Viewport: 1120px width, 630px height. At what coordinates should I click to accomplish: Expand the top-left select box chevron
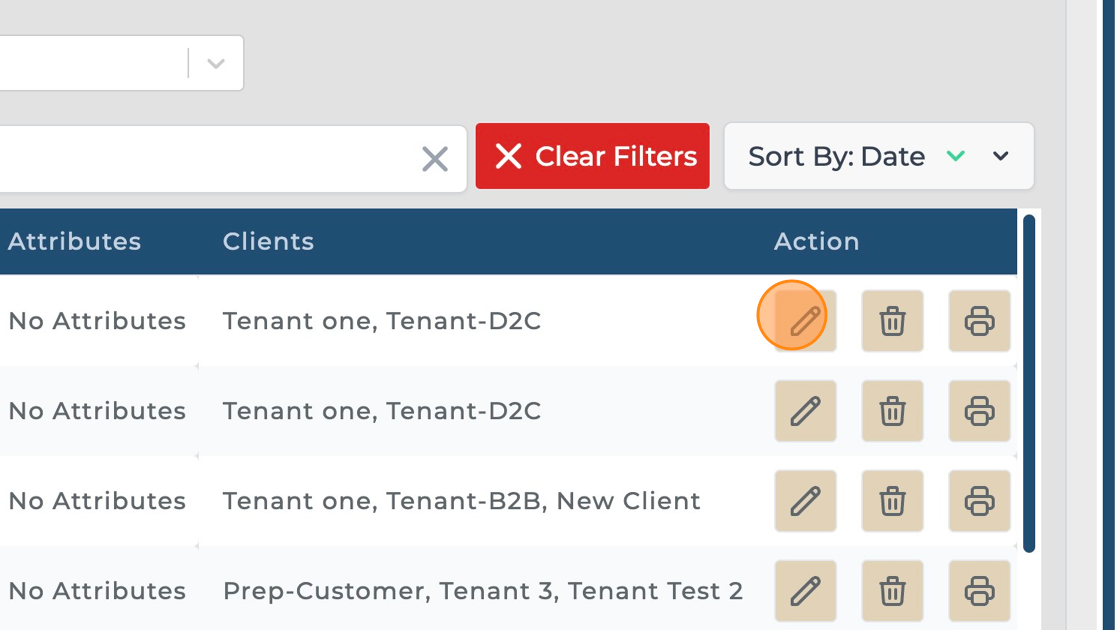pos(215,64)
